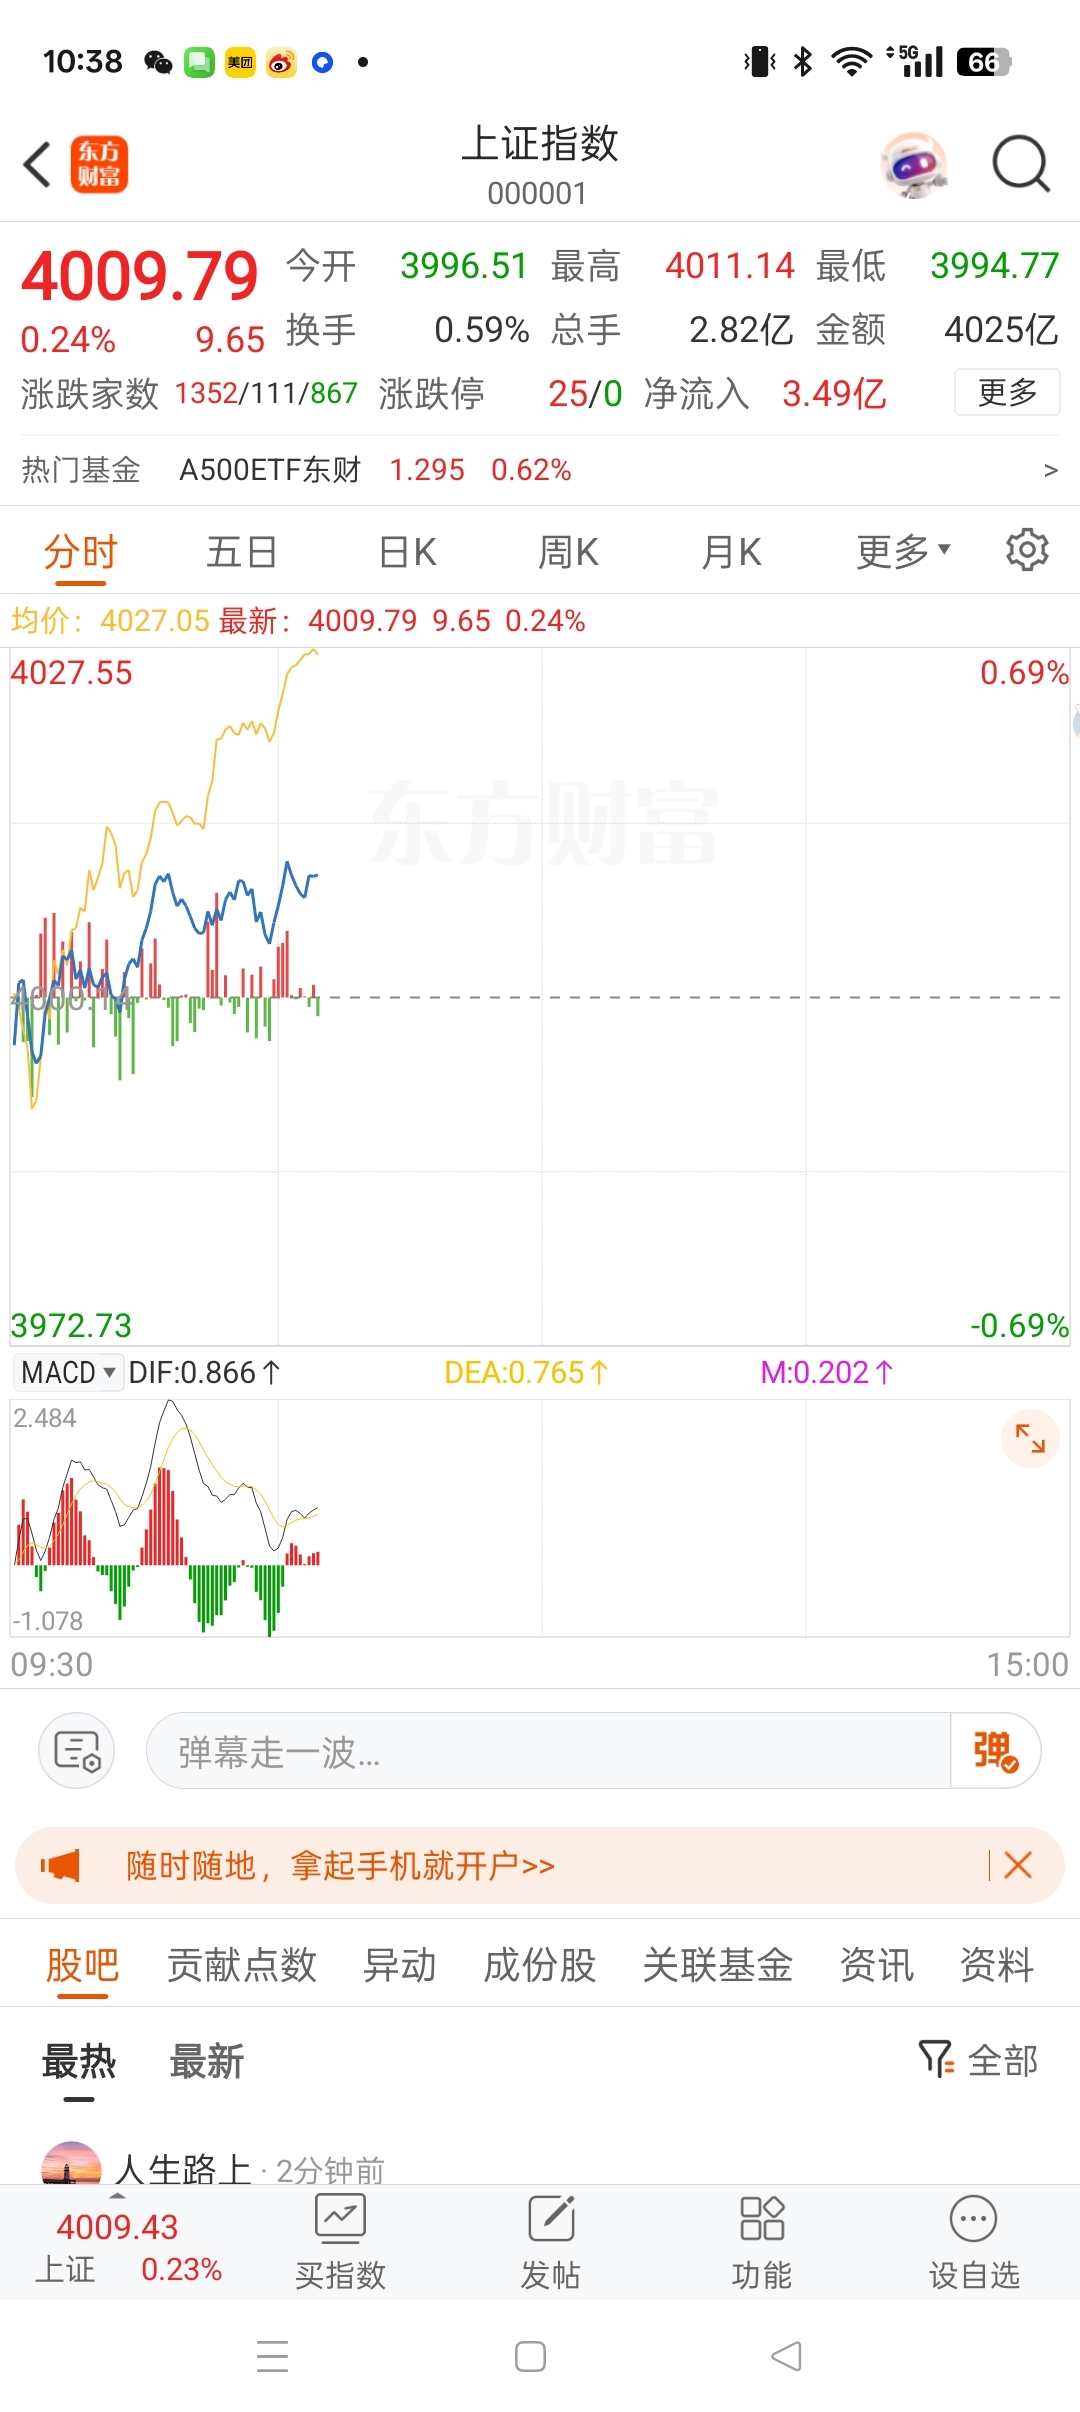
Task: Open the 全部 filter dropdown
Action: (x=979, y=2060)
